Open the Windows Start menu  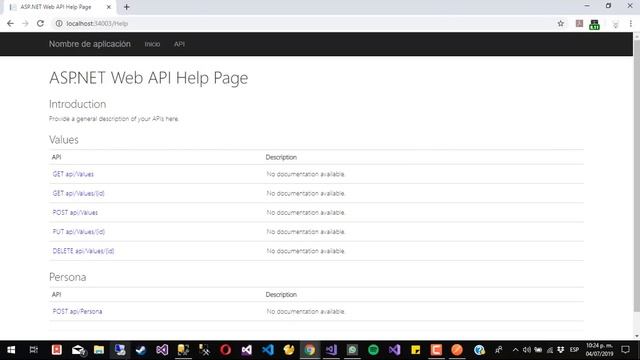pyautogui.click(x=11, y=350)
